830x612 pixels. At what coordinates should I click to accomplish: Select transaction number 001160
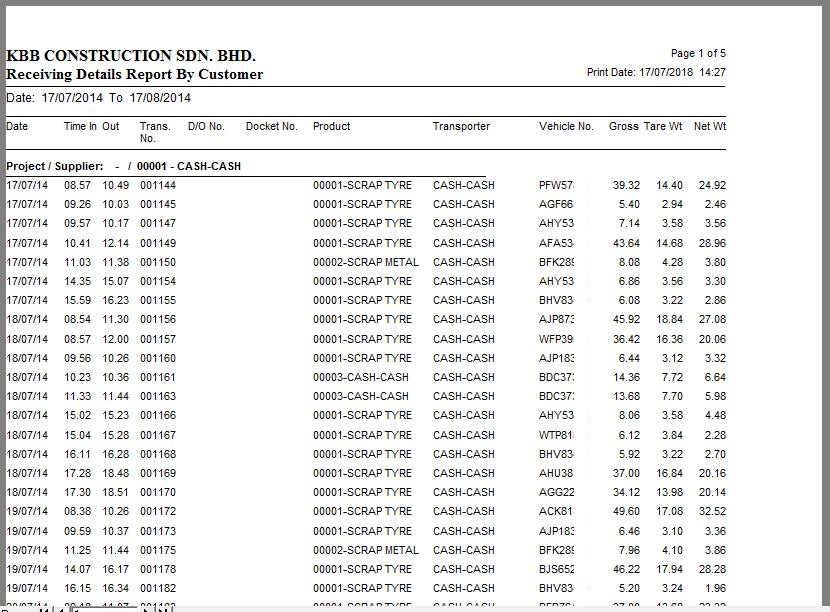(x=158, y=358)
